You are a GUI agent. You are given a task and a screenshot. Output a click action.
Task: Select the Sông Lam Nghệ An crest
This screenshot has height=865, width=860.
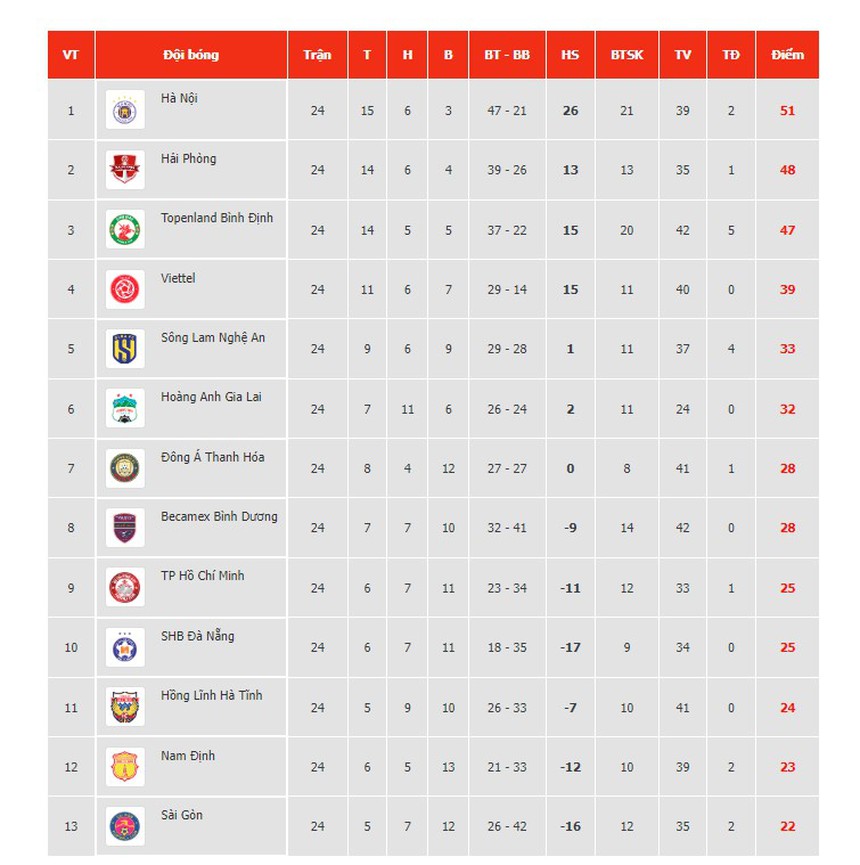tap(126, 349)
